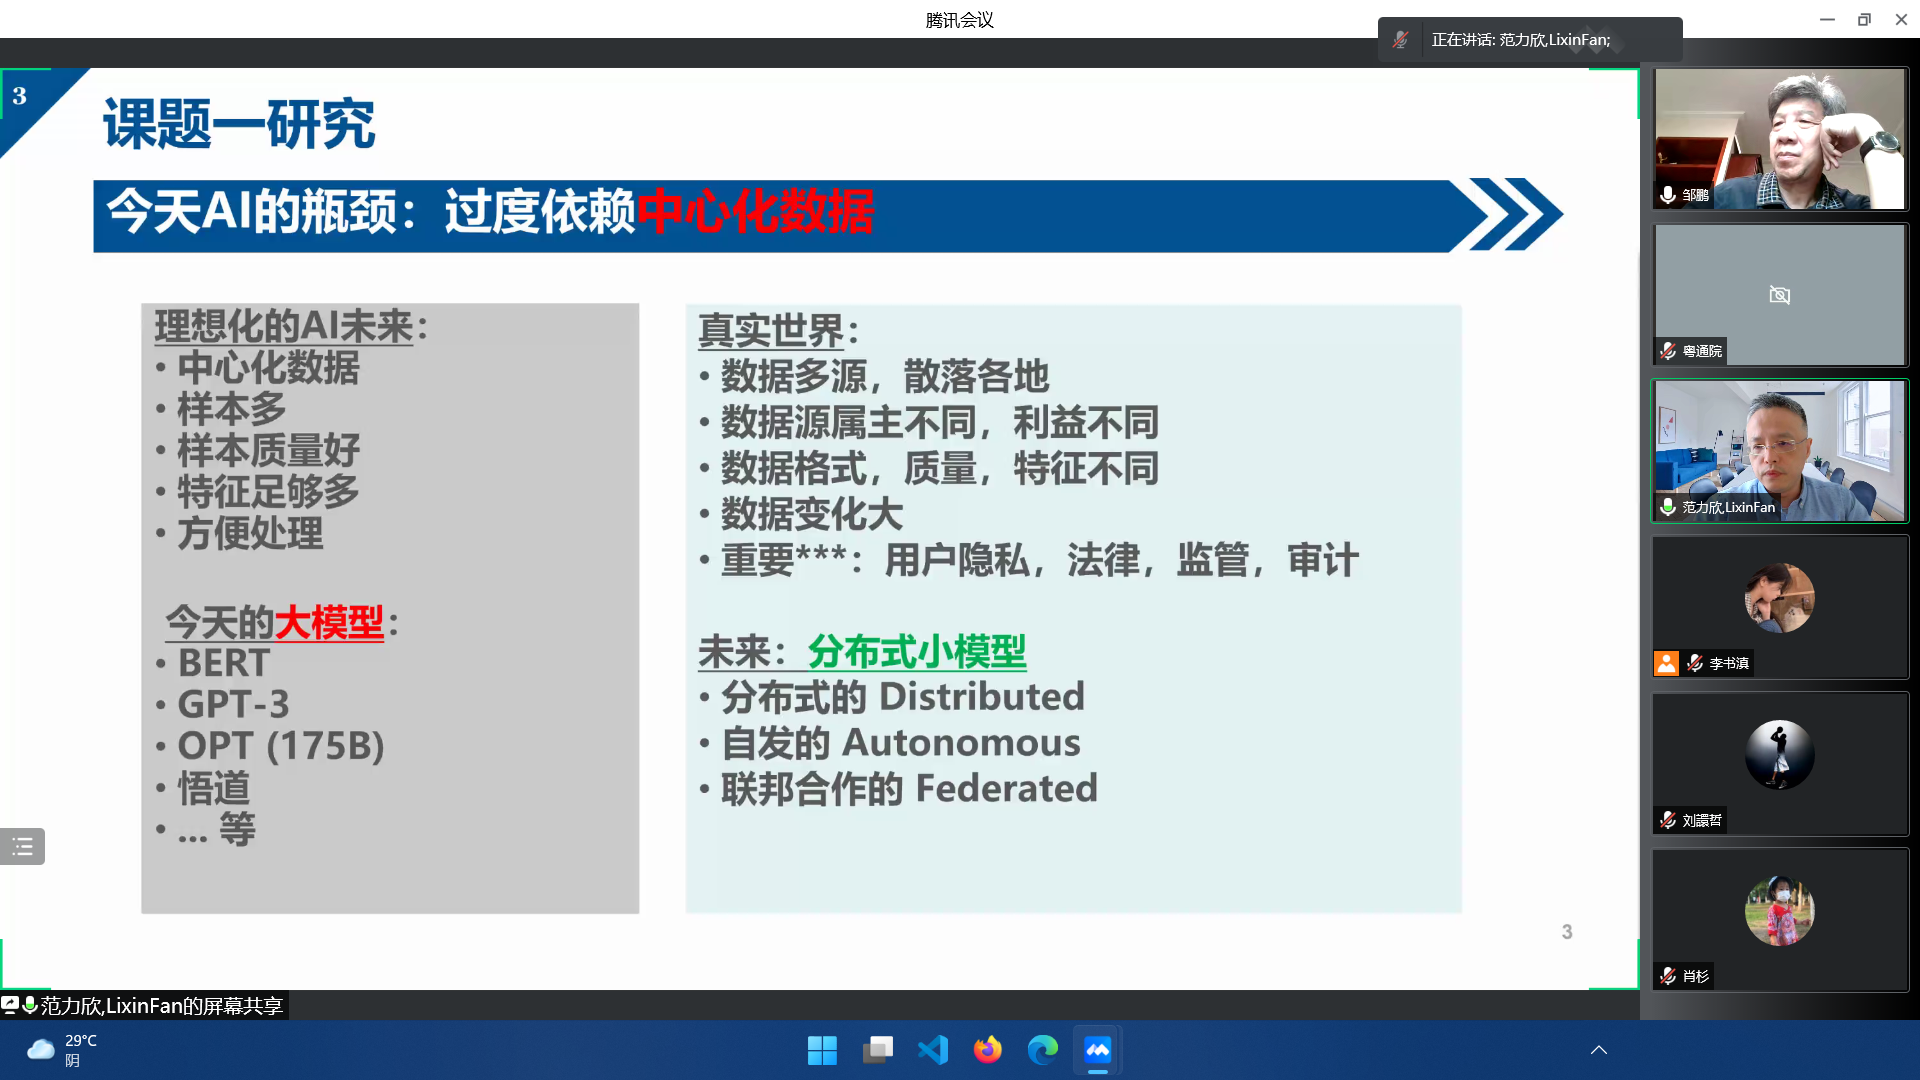Show hidden system tray icons

tap(1599, 1050)
